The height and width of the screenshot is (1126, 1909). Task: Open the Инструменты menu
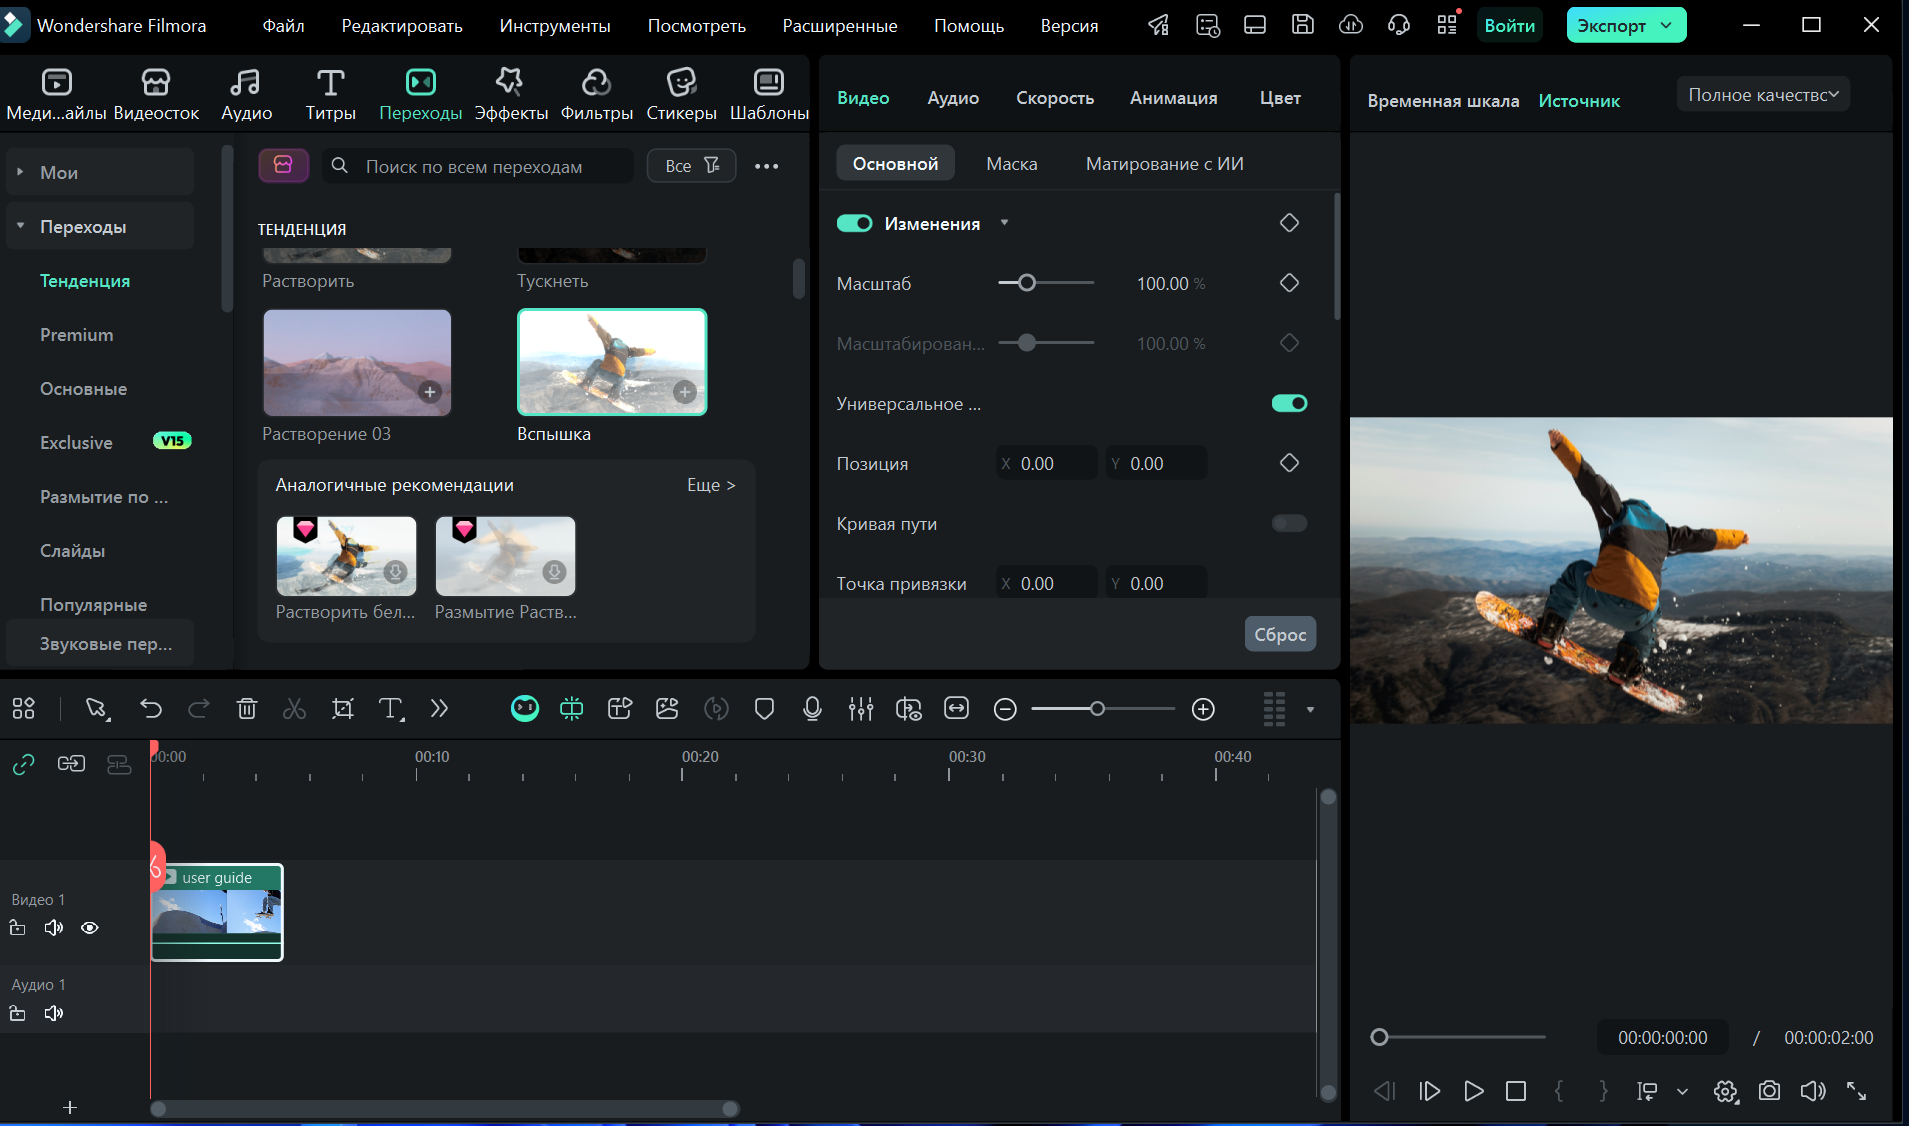(x=554, y=26)
